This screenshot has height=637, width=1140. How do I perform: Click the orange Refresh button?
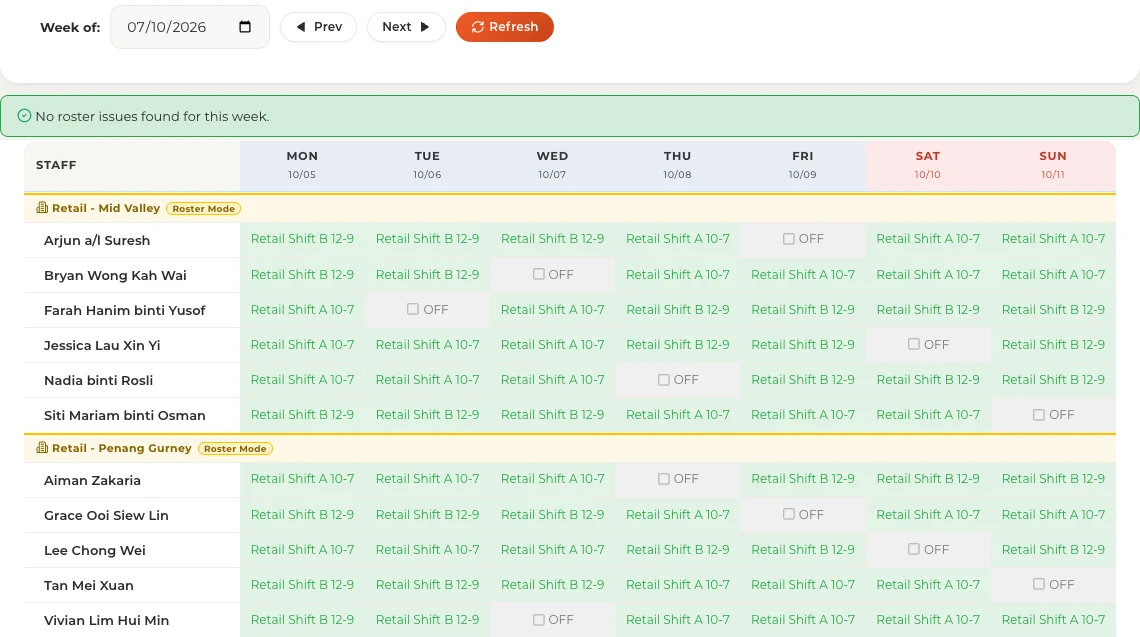(505, 27)
